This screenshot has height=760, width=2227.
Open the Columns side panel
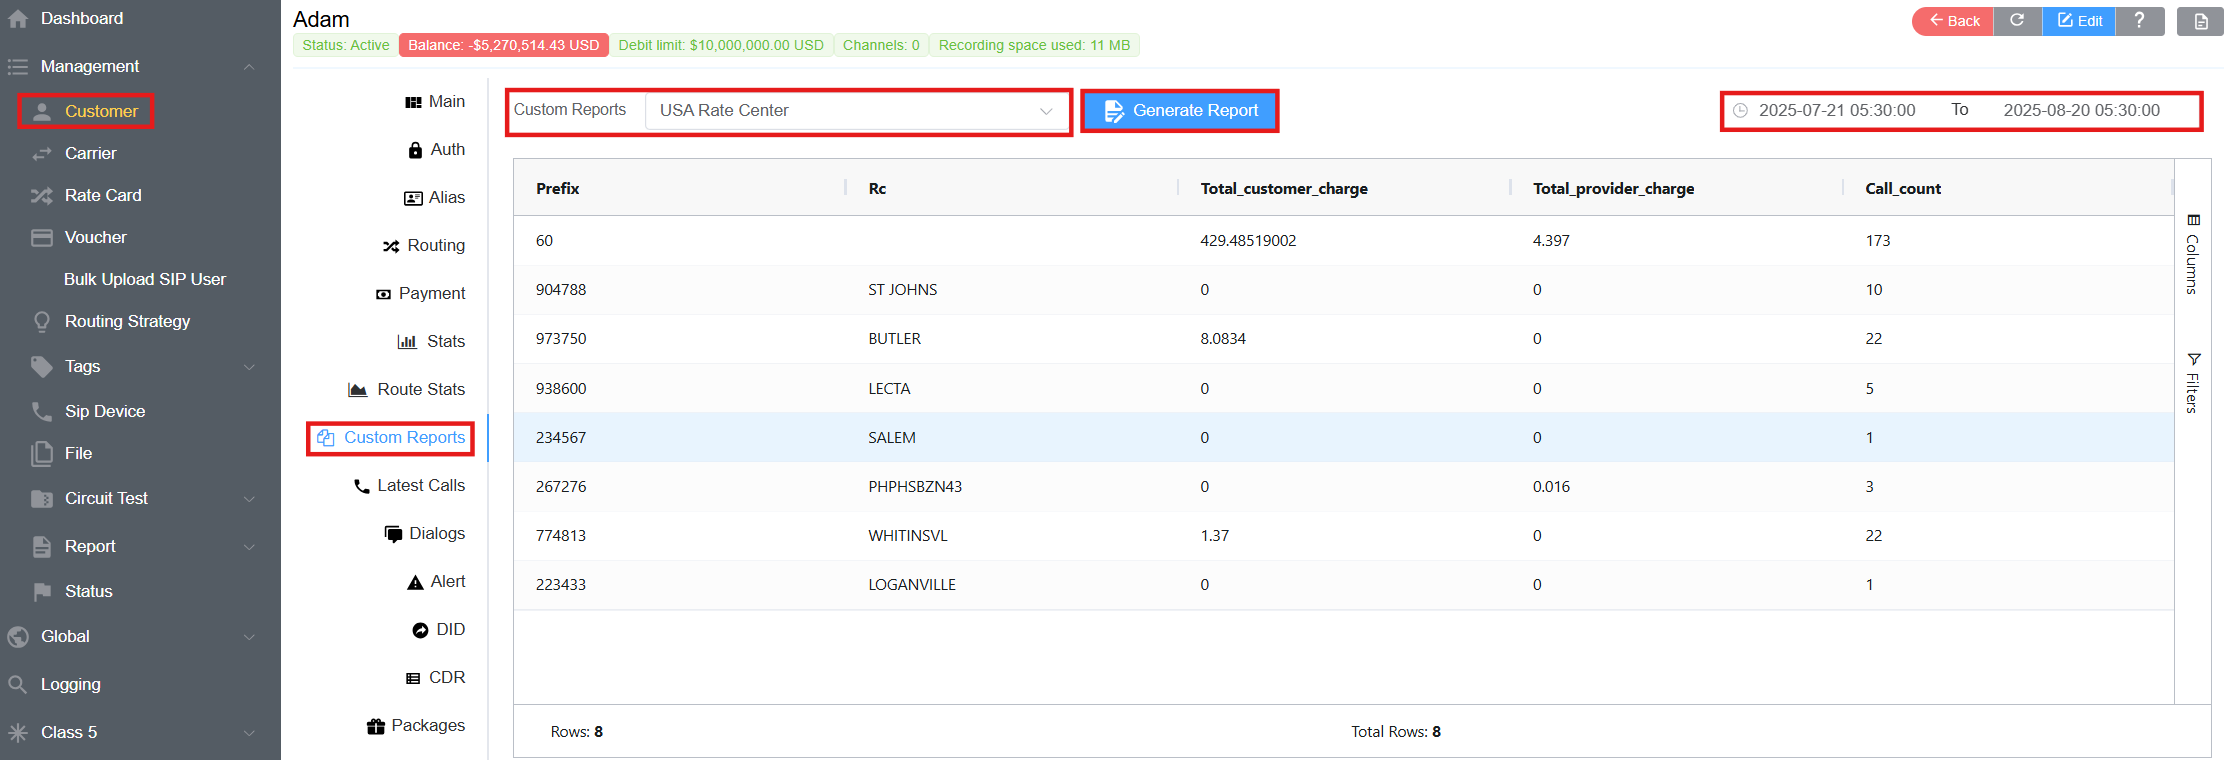pos(2192,255)
